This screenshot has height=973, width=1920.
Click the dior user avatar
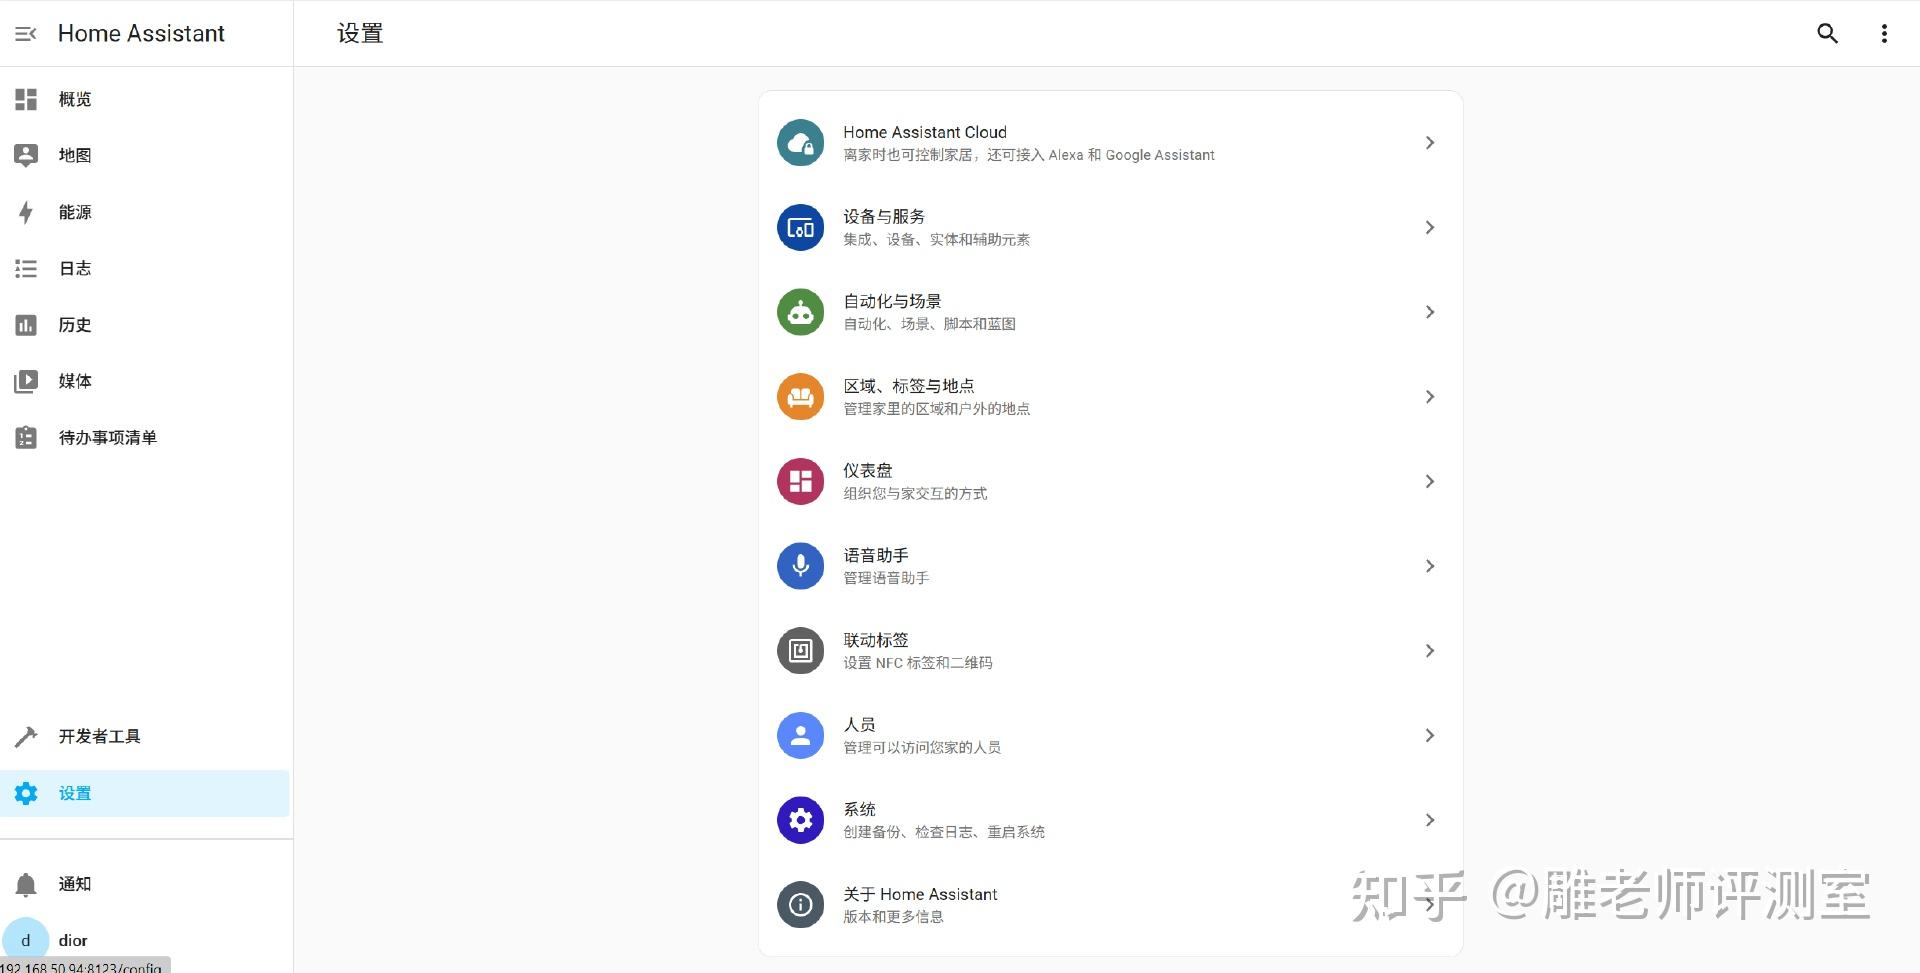coord(26,940)
